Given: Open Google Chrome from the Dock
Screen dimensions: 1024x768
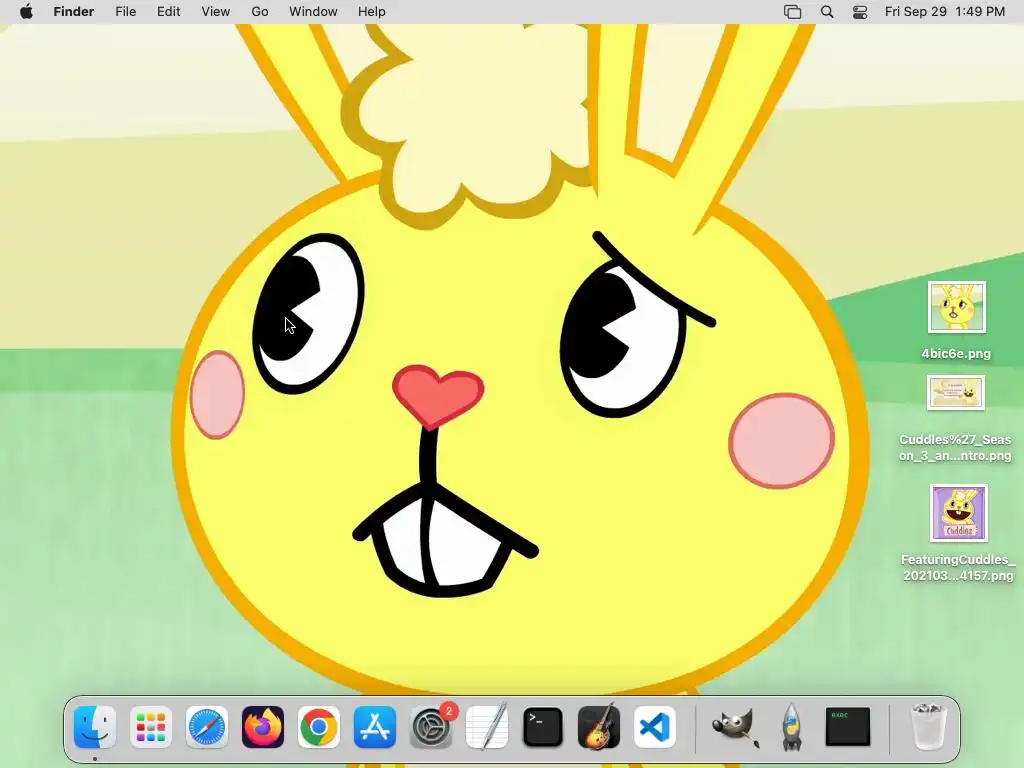Looking at the screenshot, I should click(x=319, y=727).
